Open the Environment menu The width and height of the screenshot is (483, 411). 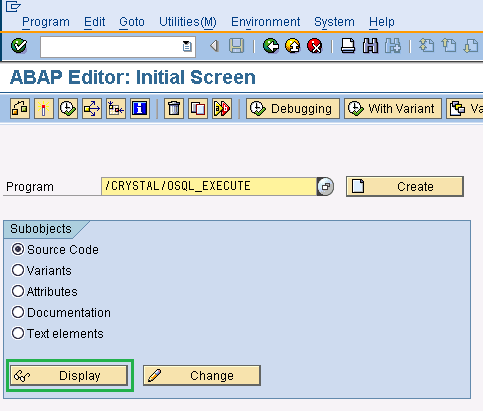[x=266, y=22]
